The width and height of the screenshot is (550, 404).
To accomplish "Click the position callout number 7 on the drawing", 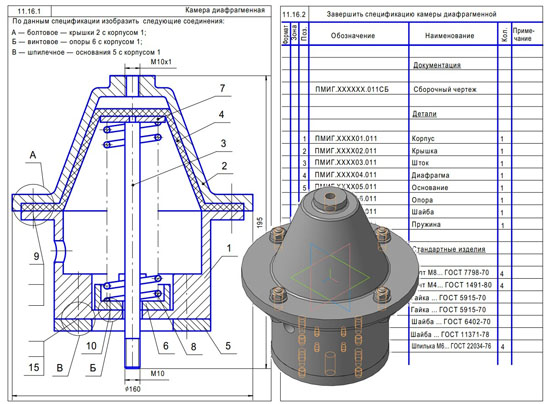I will pyautogui.click(x=222, y=88).
